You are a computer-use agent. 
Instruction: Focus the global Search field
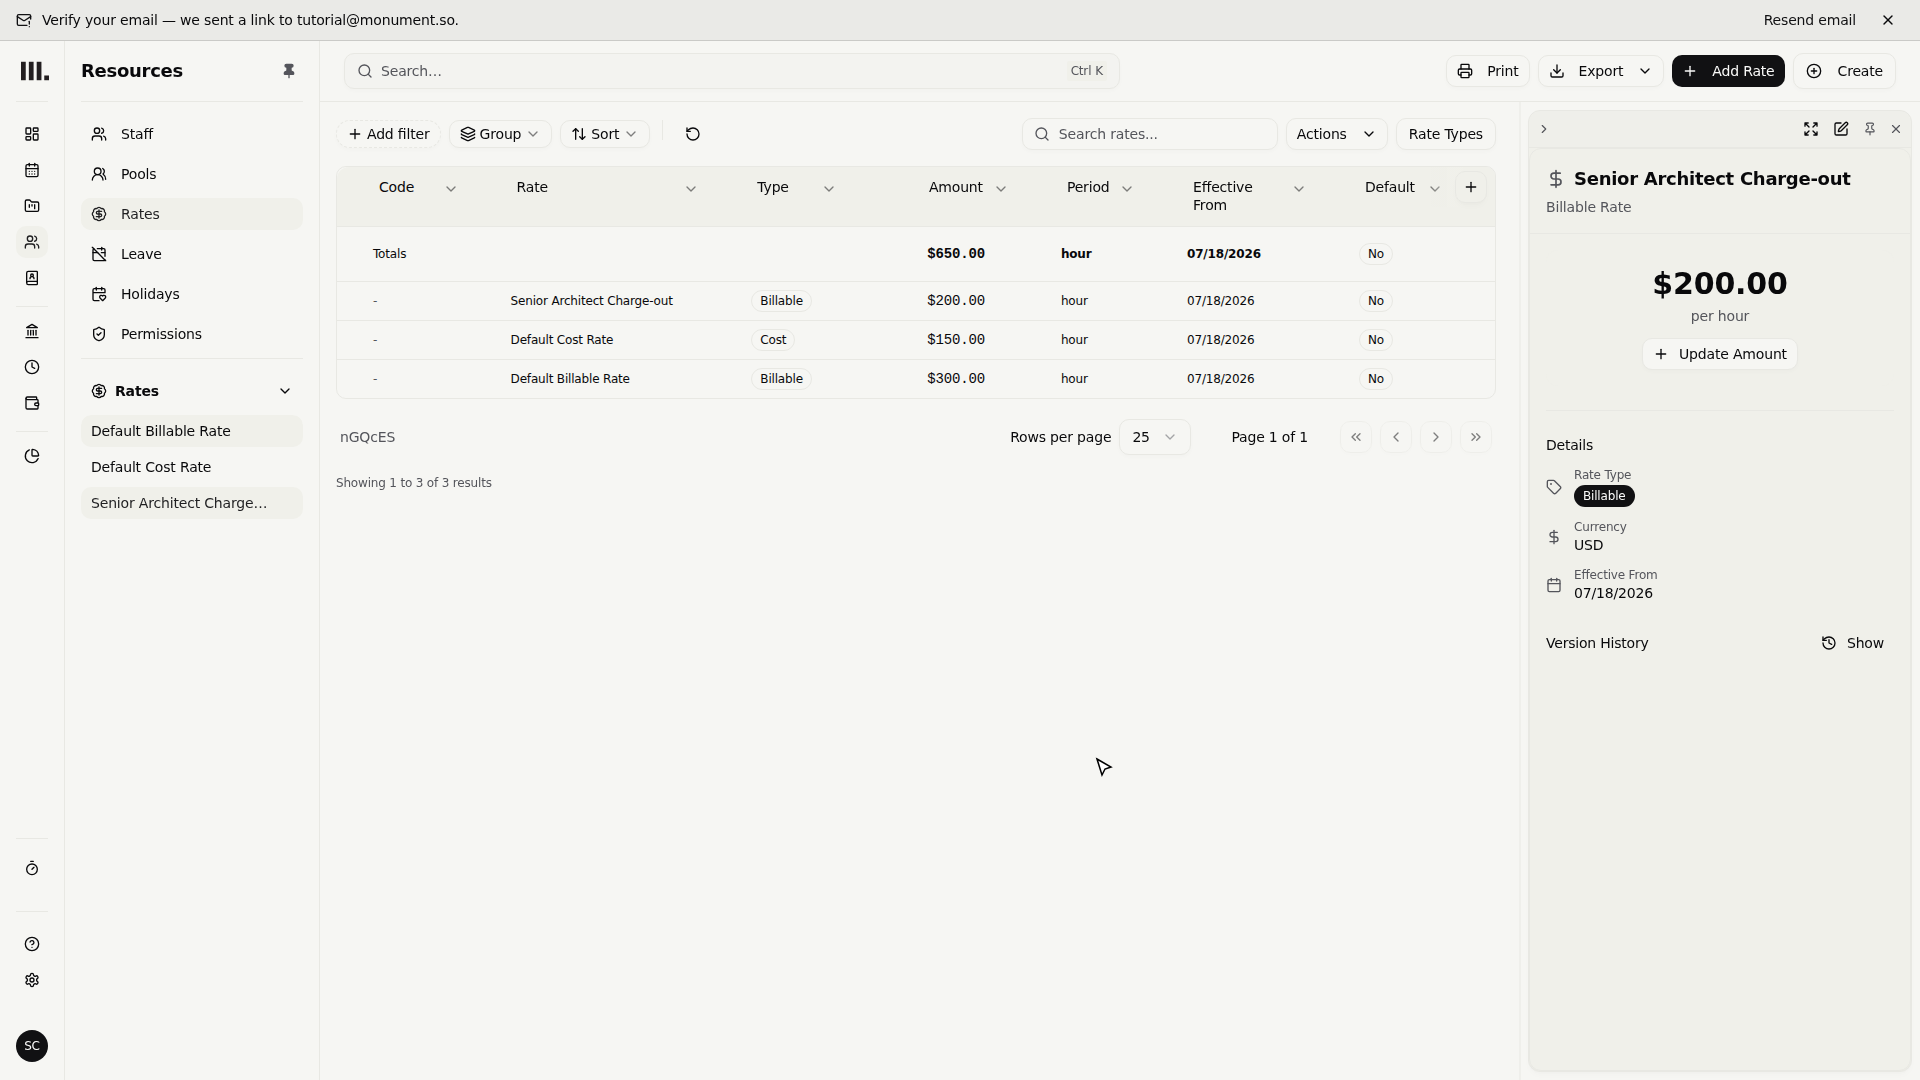pyautogui.click(x=732, y=71)
